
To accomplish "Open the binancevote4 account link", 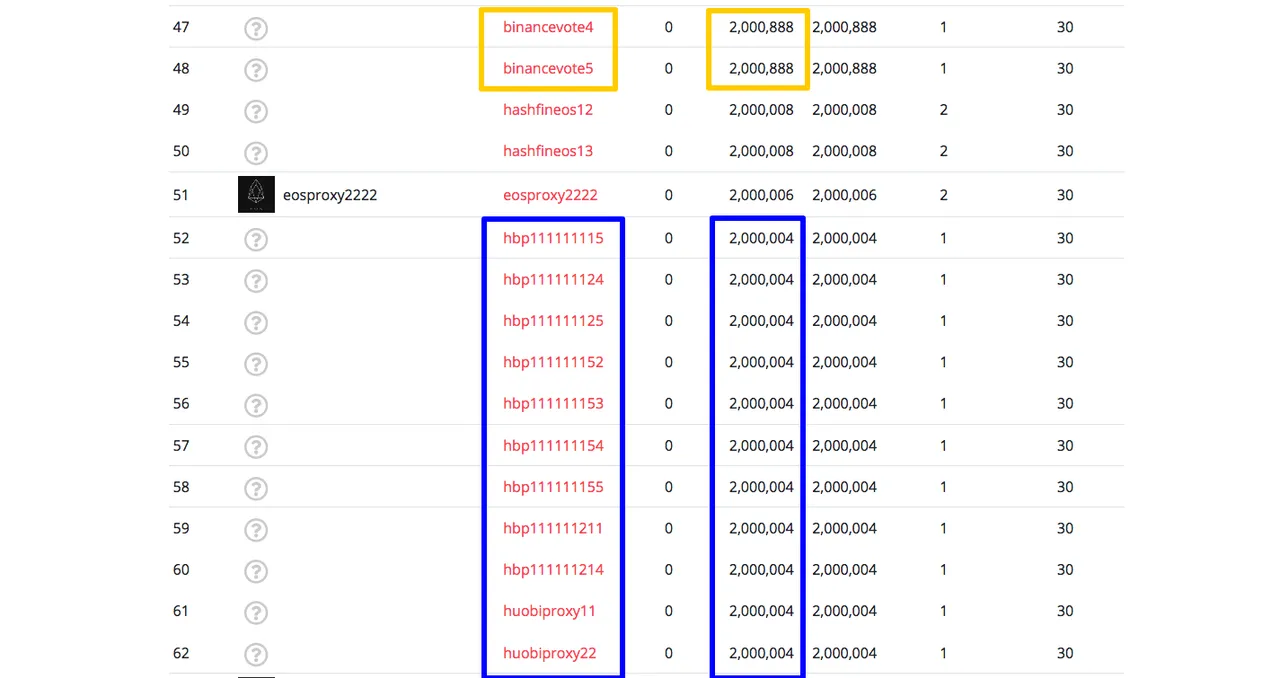I will [548, 27].
